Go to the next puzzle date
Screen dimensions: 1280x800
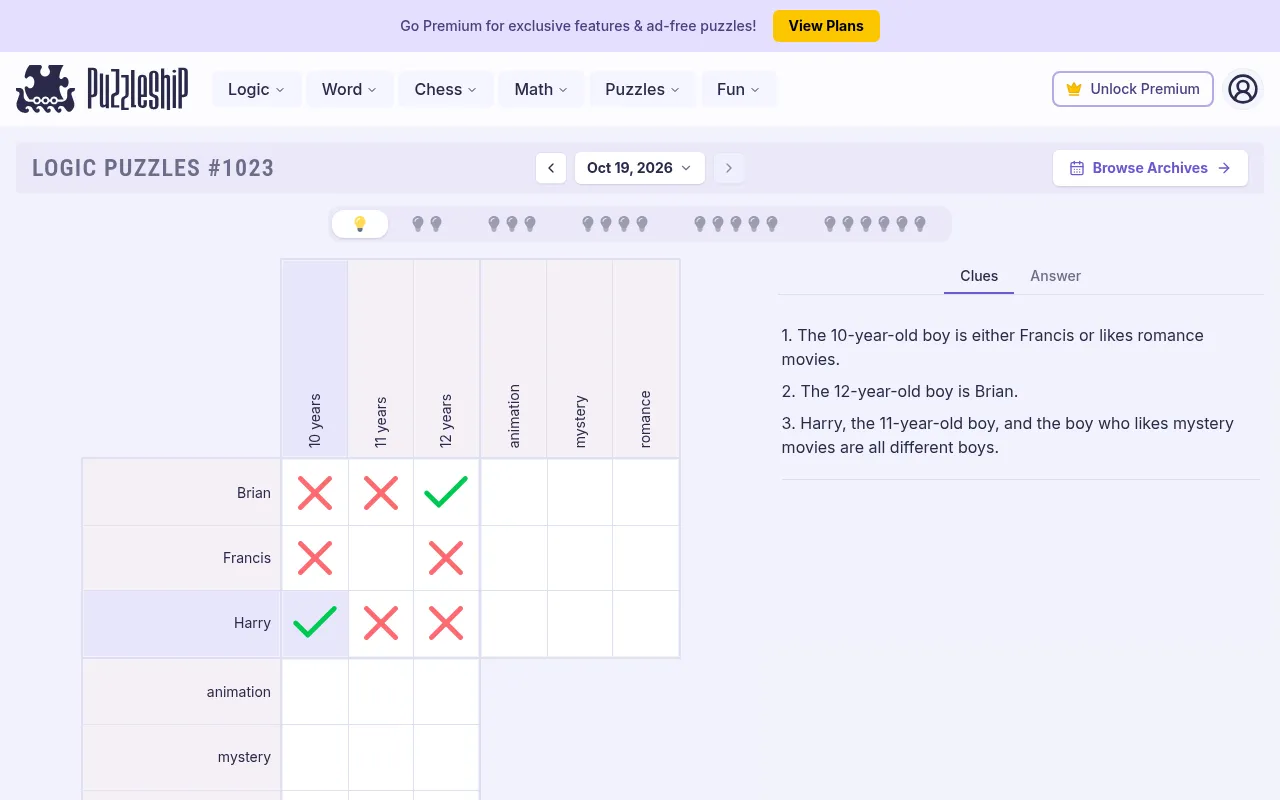click(x=729, y=168)
